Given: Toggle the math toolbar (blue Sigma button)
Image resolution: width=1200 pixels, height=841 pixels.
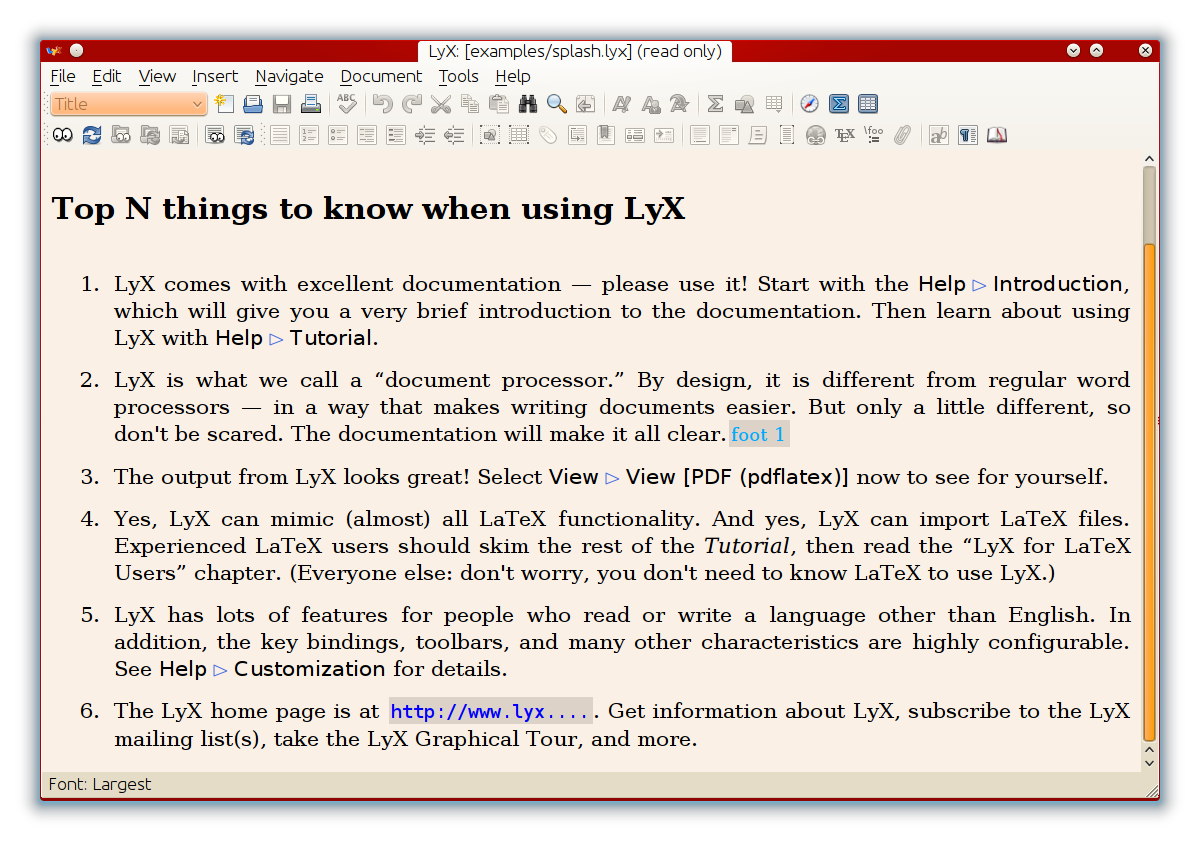Looking at the screenshot, I should [839, 104].
